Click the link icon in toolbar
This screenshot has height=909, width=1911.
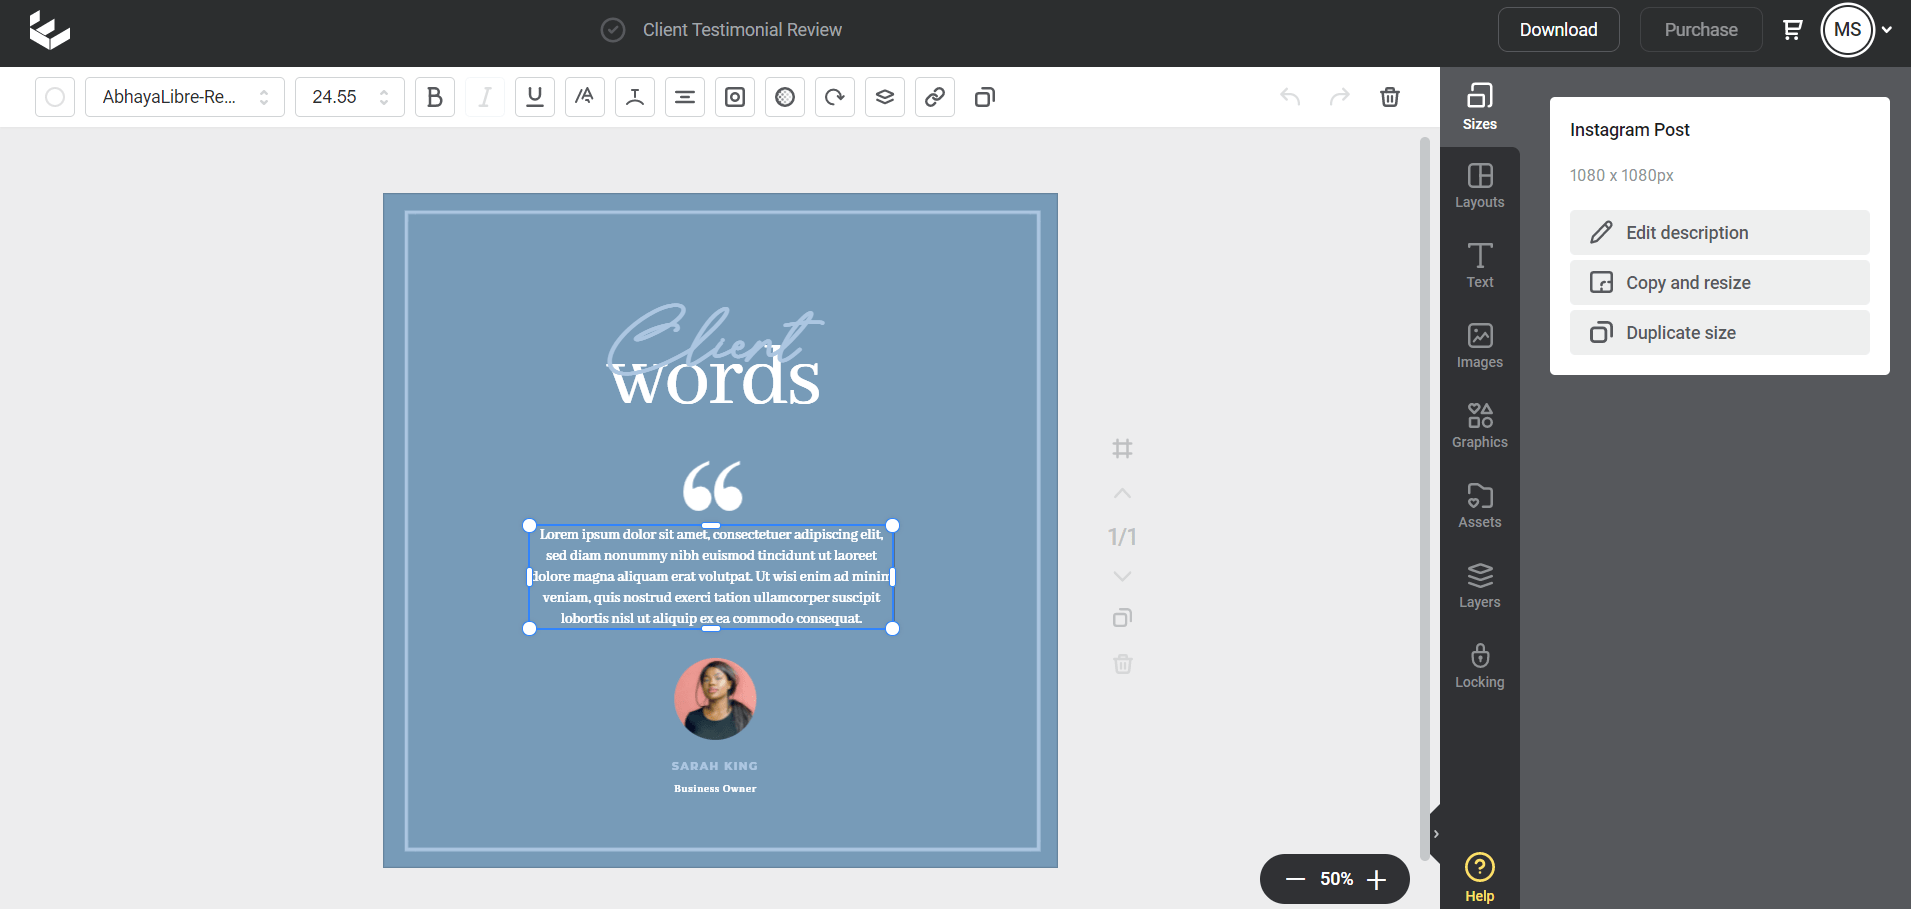tap(934, 97)
